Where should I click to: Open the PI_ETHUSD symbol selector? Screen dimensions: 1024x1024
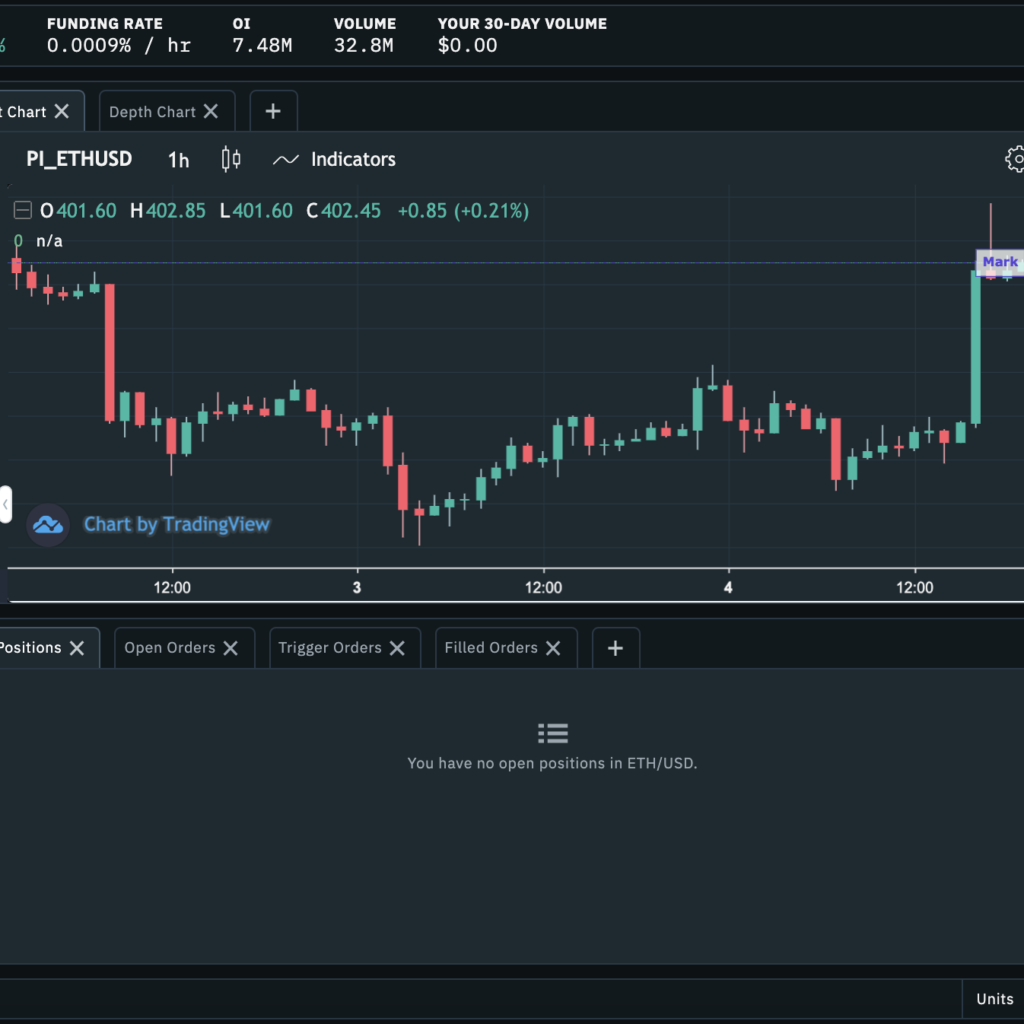[x=78, y=159]
